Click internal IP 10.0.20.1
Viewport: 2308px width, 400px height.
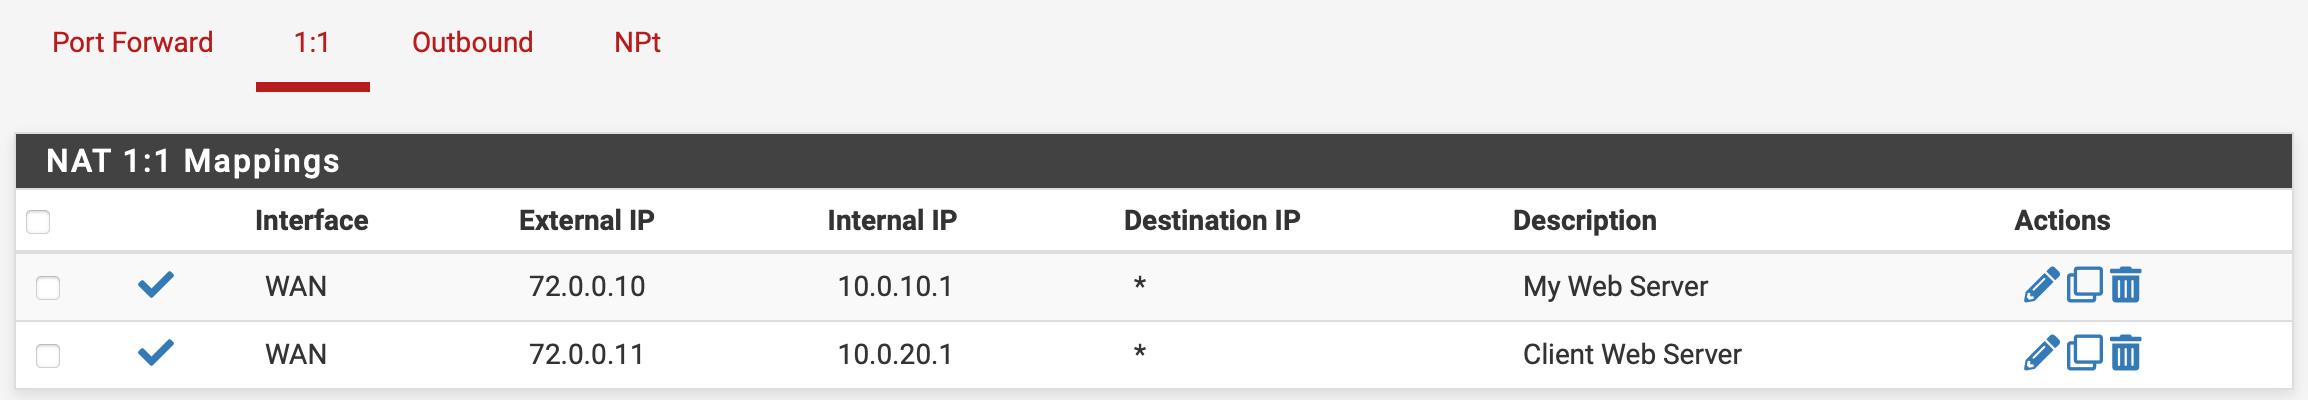pyautogui.click(x=895, y=354)
